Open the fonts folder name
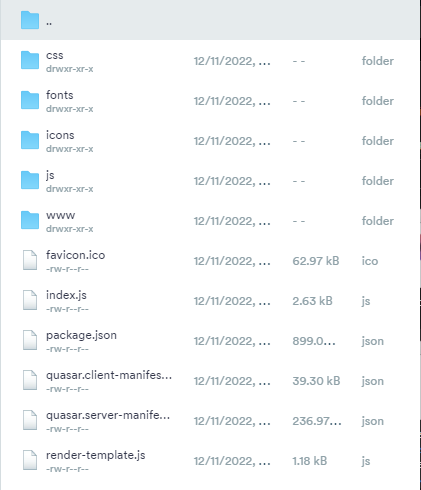The height and width of the screenshot is (490, 421). pos(60,95)
